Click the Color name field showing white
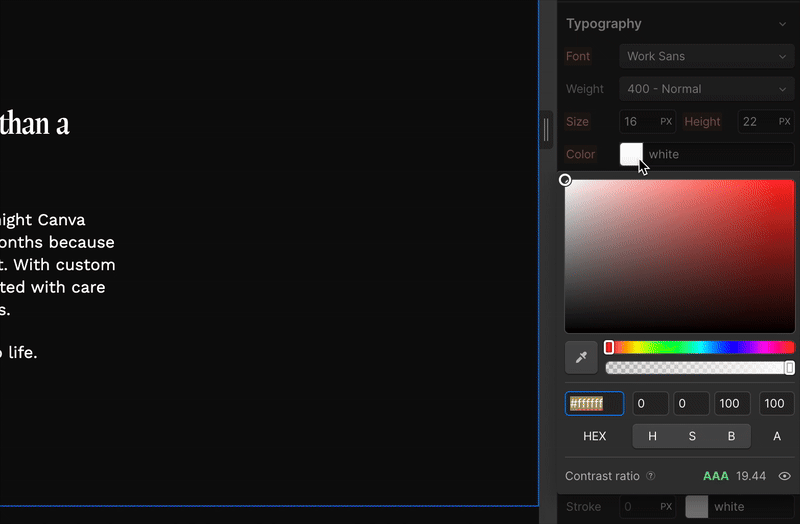 tap(719, 154)
